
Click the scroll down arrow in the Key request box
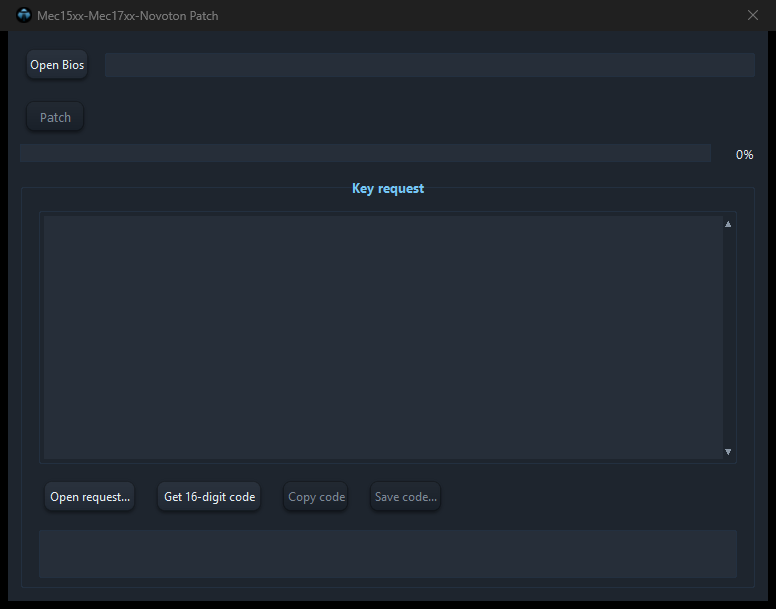click(728, 452)
